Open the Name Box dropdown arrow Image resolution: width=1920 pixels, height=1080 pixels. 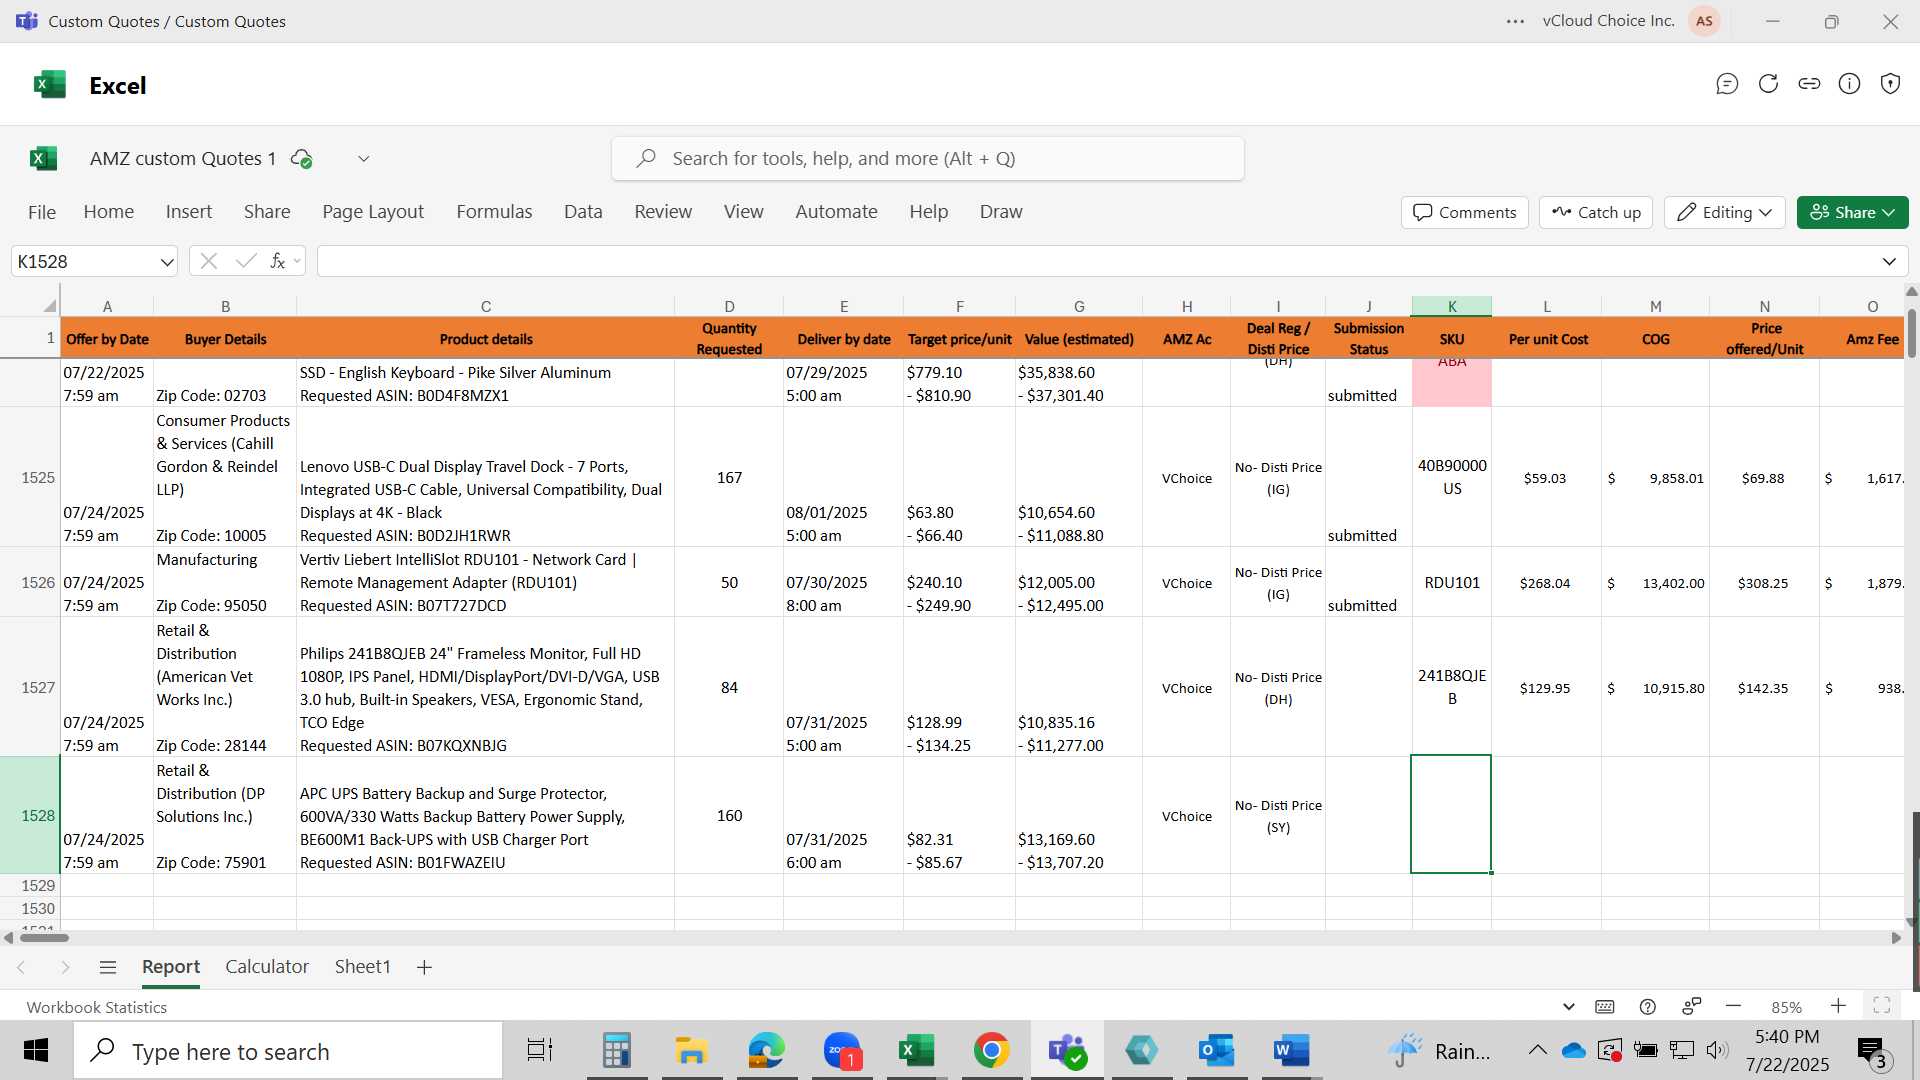tap(166, 262)
